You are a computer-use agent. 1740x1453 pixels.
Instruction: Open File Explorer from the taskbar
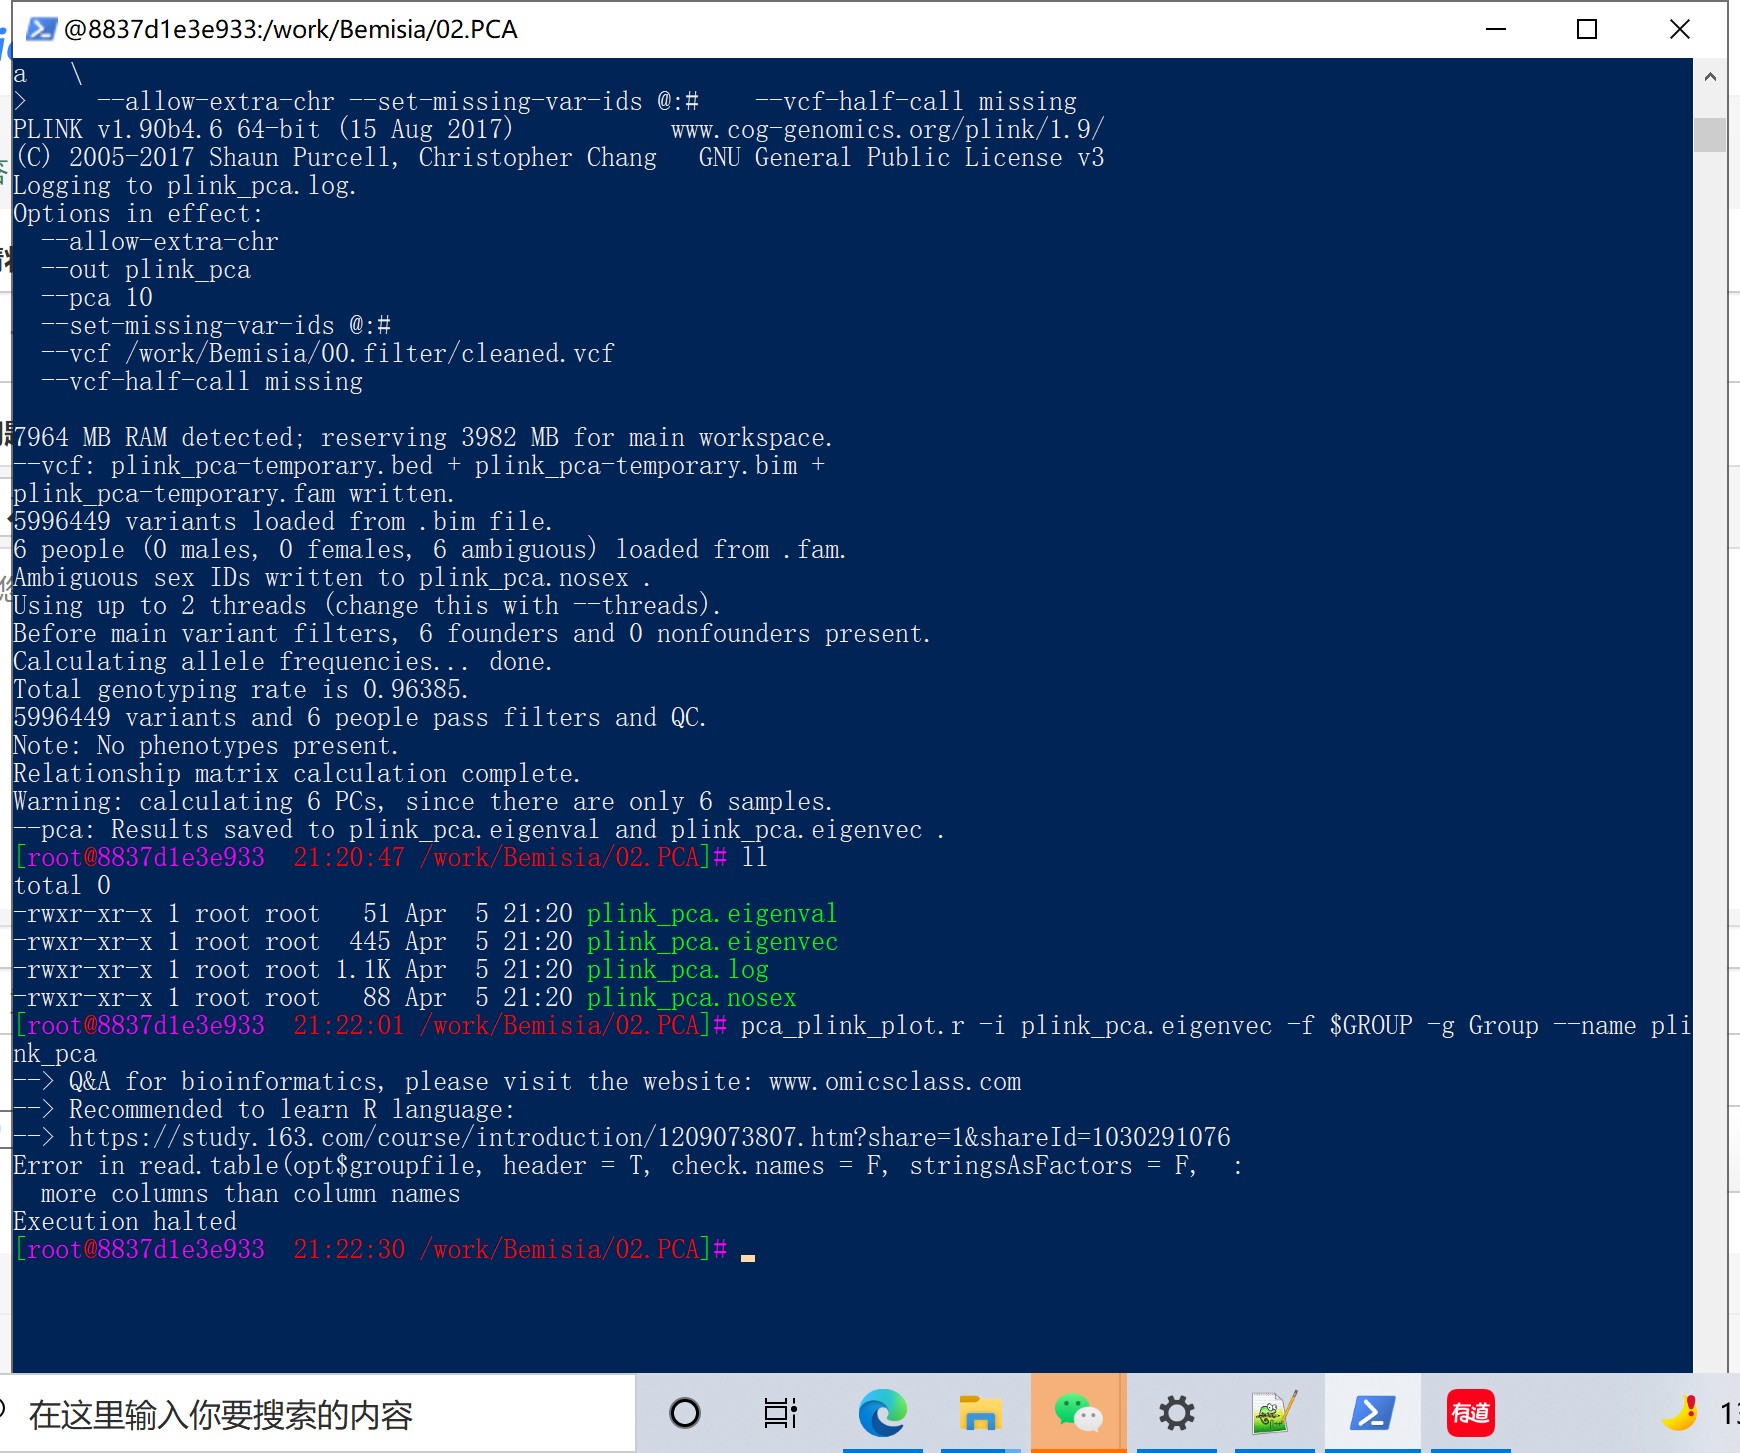(979, 1413)
